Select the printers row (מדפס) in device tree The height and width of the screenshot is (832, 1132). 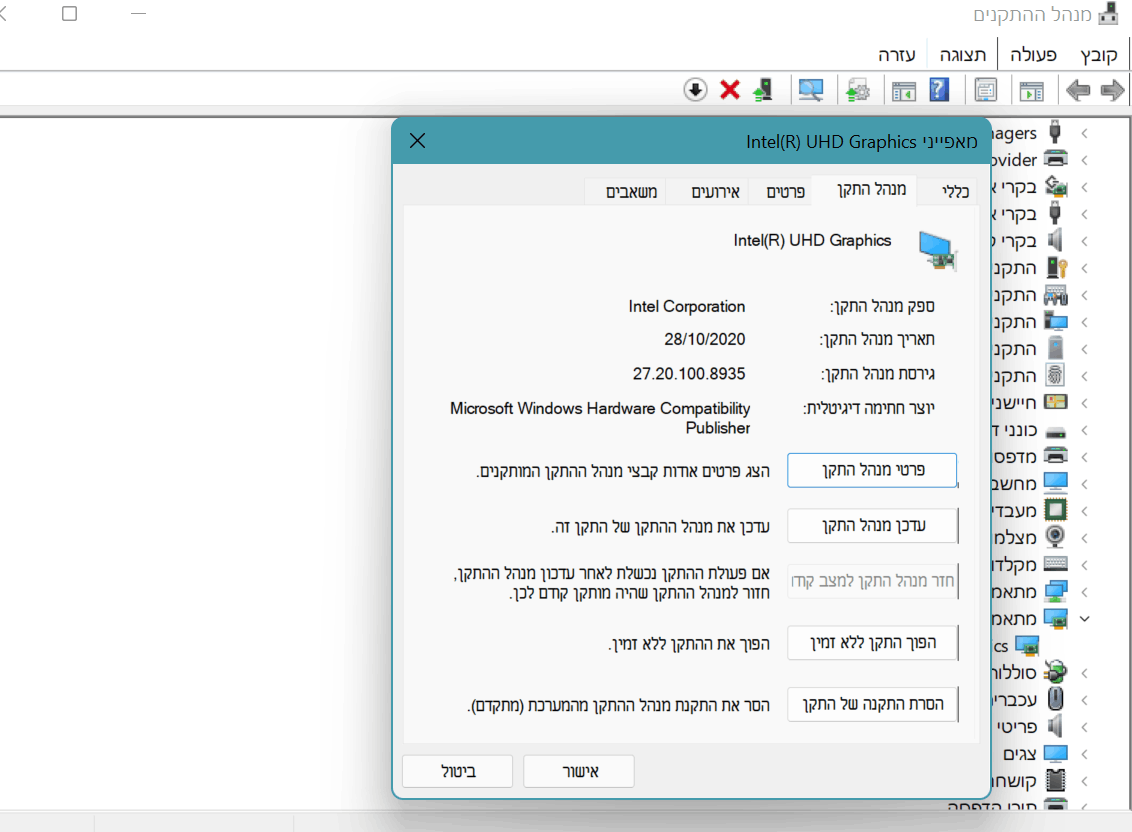[1031, 457]
